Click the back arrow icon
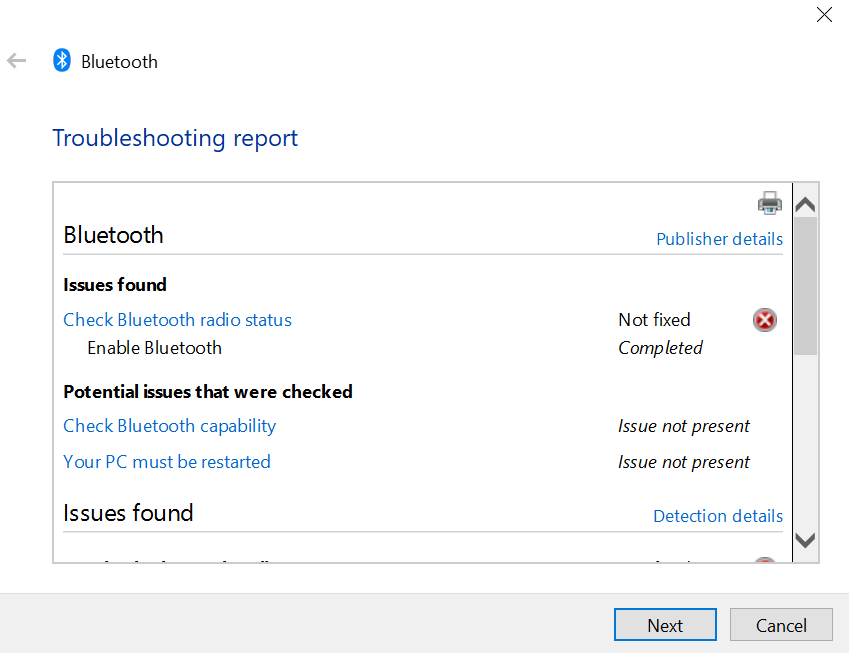The height and width of the screenshot is (653, 849). click(17, 61)
